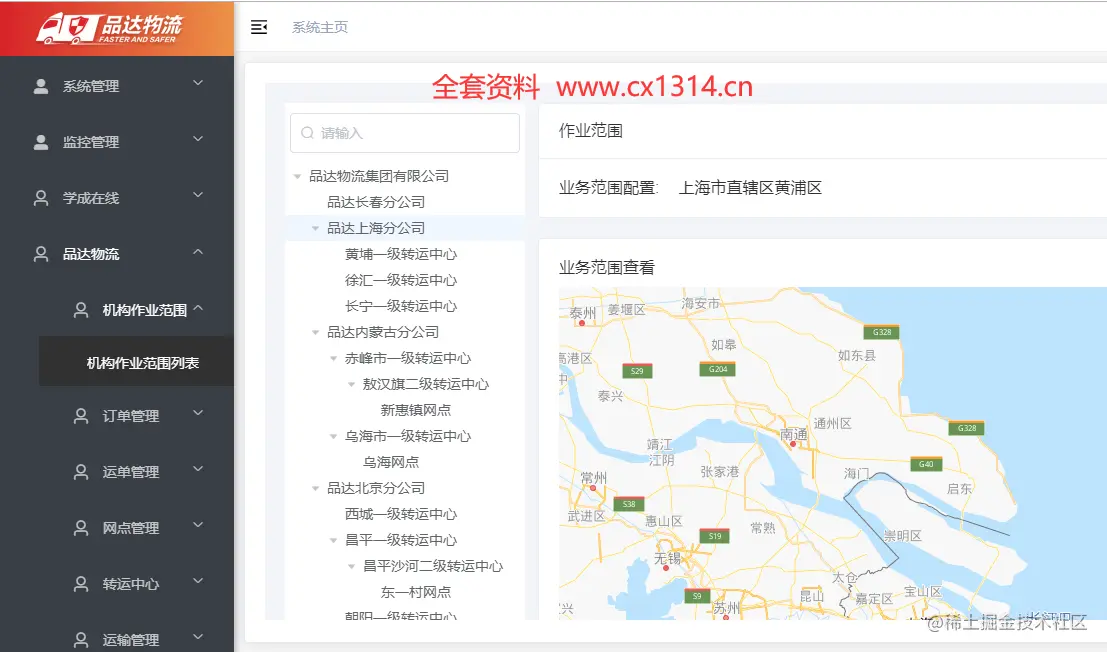Focus the 请输入 search field

point(405,133)
